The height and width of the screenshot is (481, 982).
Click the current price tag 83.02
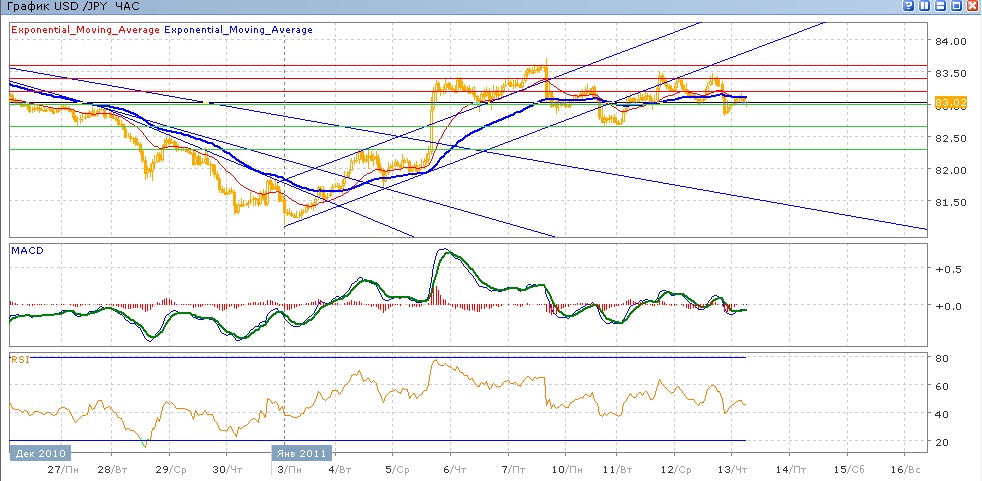click(949, 102)
